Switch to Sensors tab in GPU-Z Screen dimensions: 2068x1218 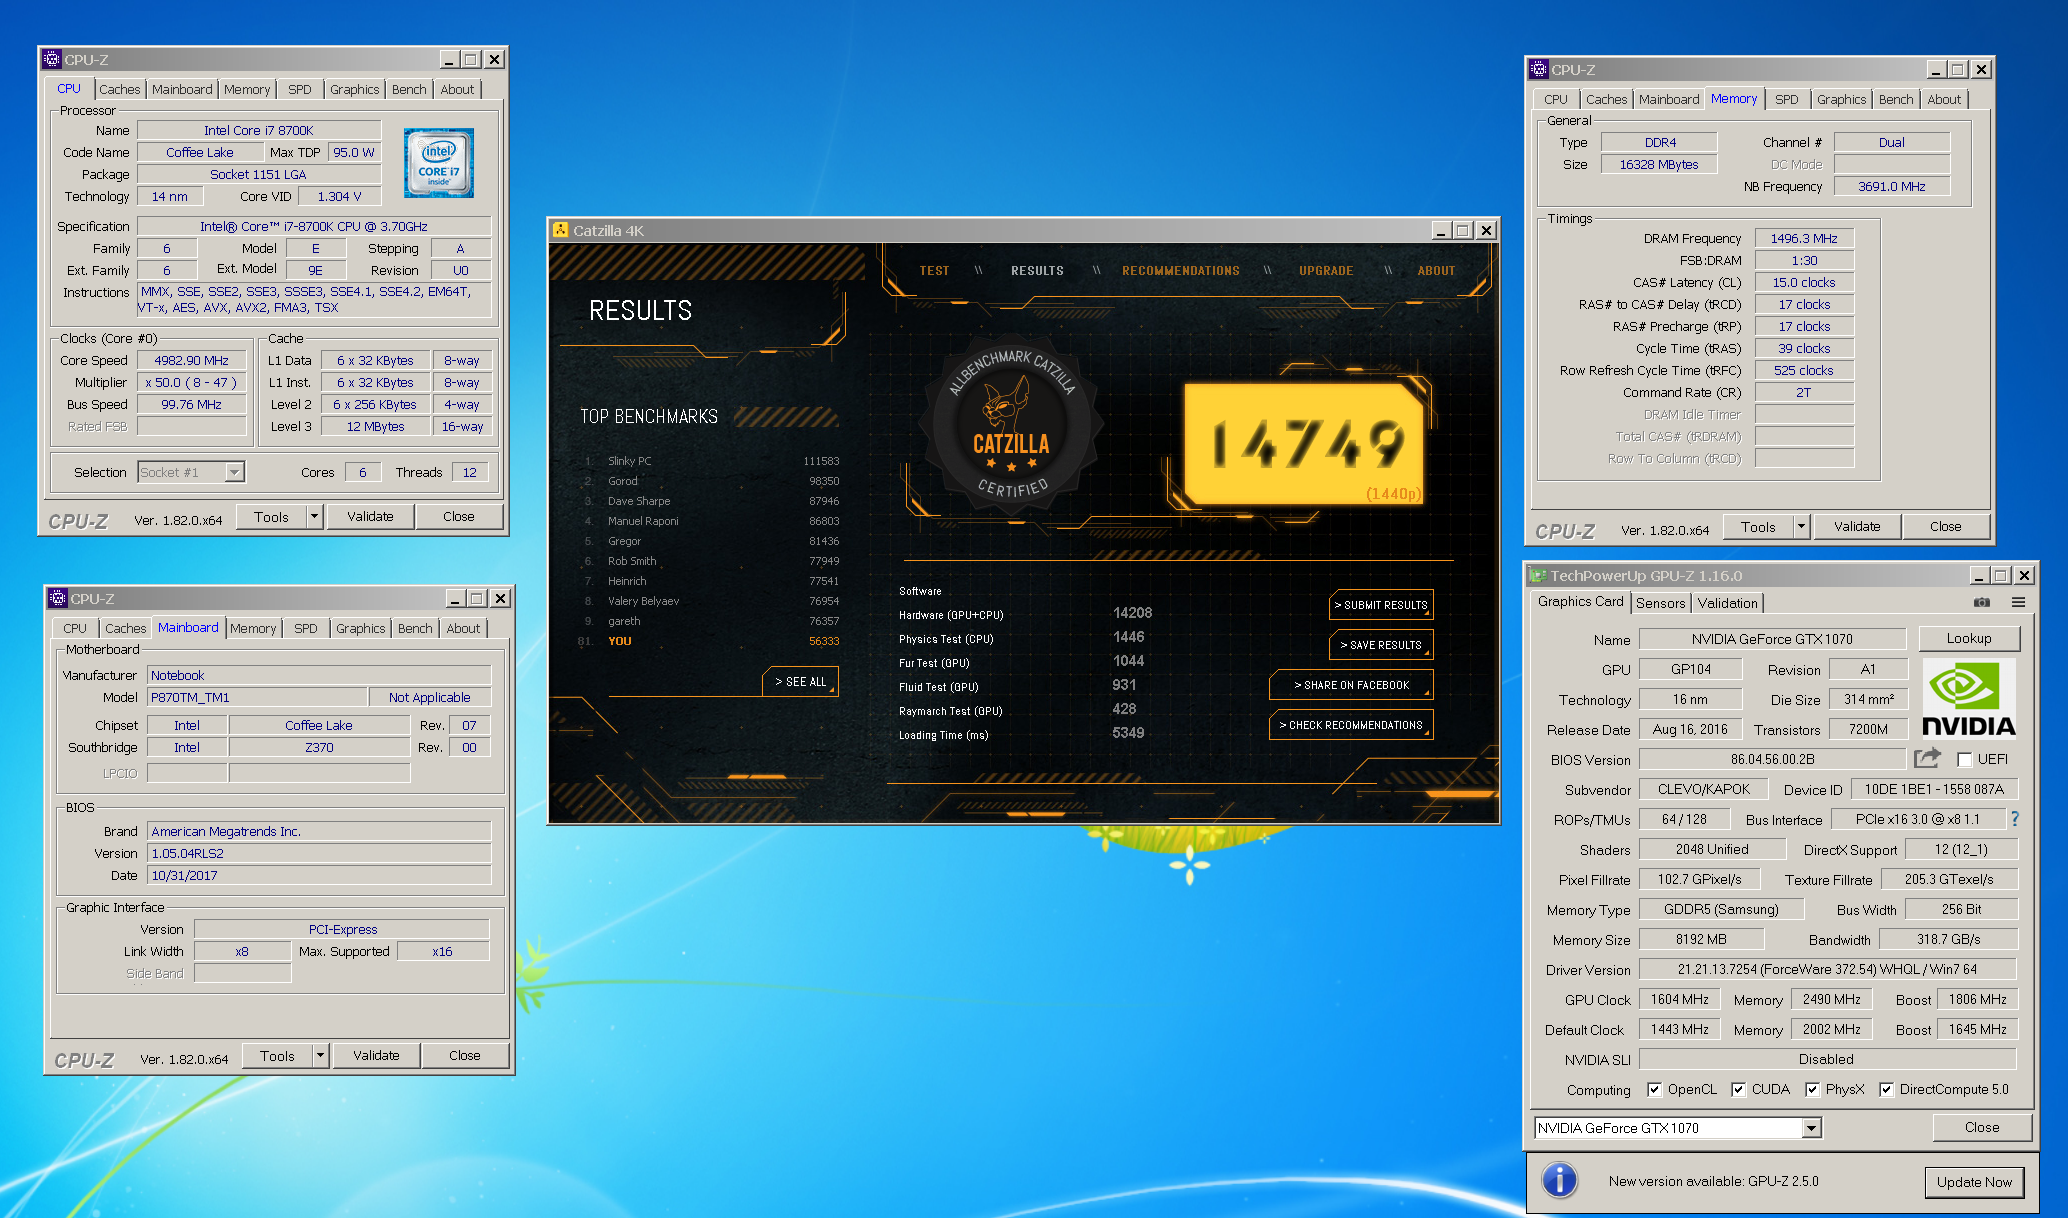coord(1660,603)
